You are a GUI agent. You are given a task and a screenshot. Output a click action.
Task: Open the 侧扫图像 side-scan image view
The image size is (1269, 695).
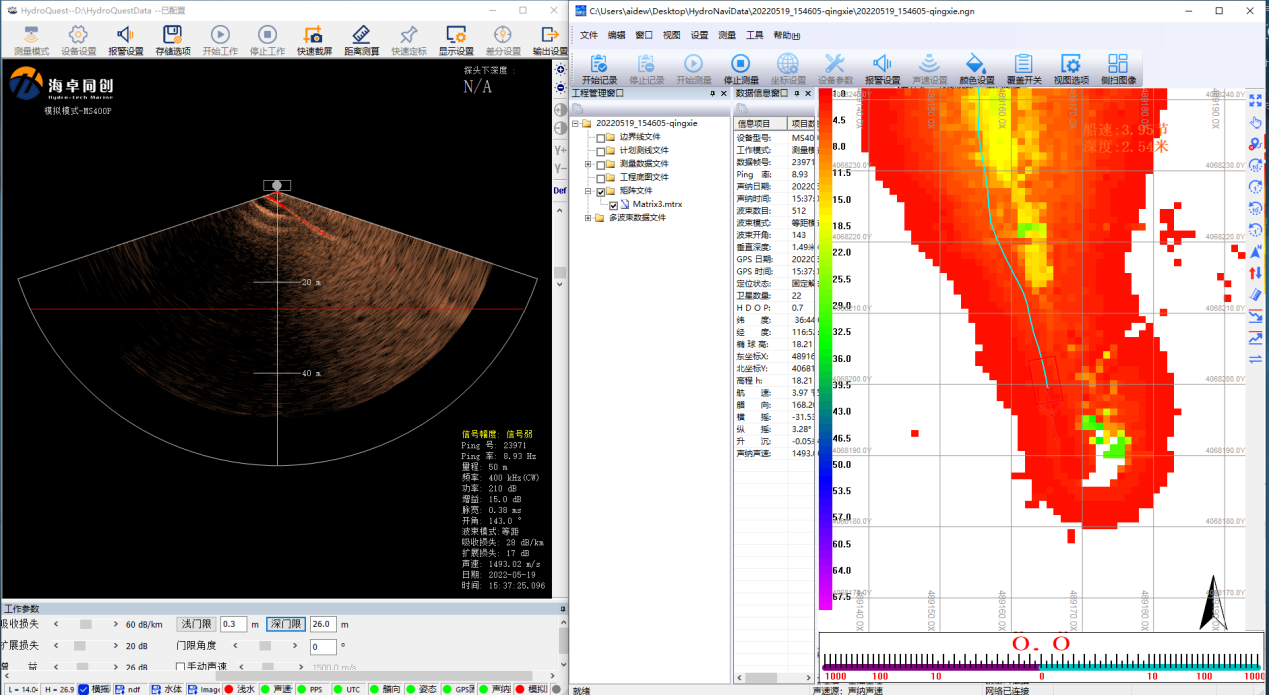point(1118,68)
